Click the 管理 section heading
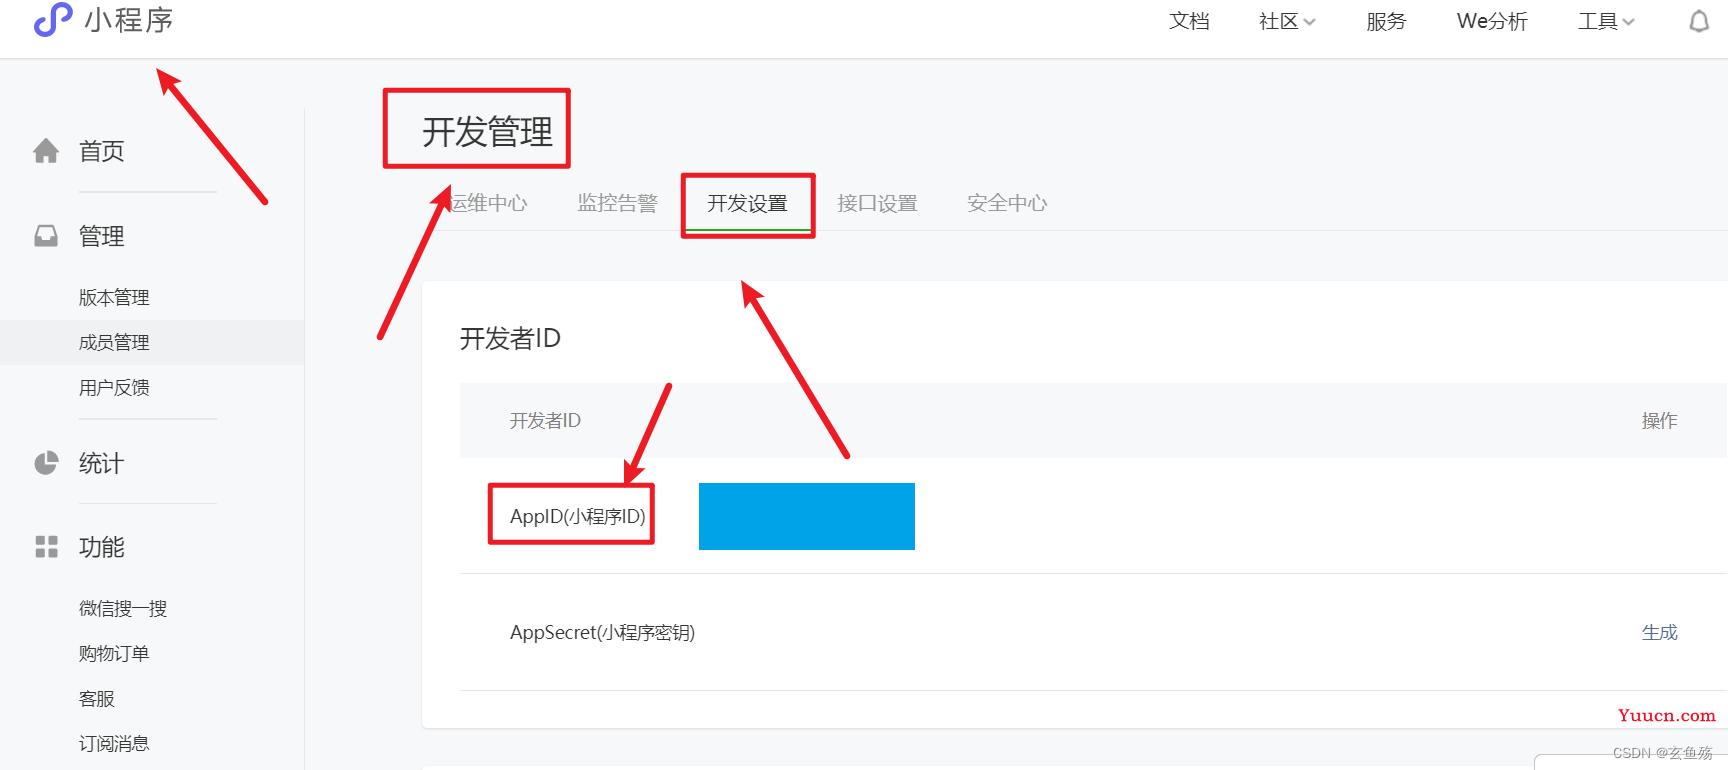Screen dimensions: 1728x770 102,236
